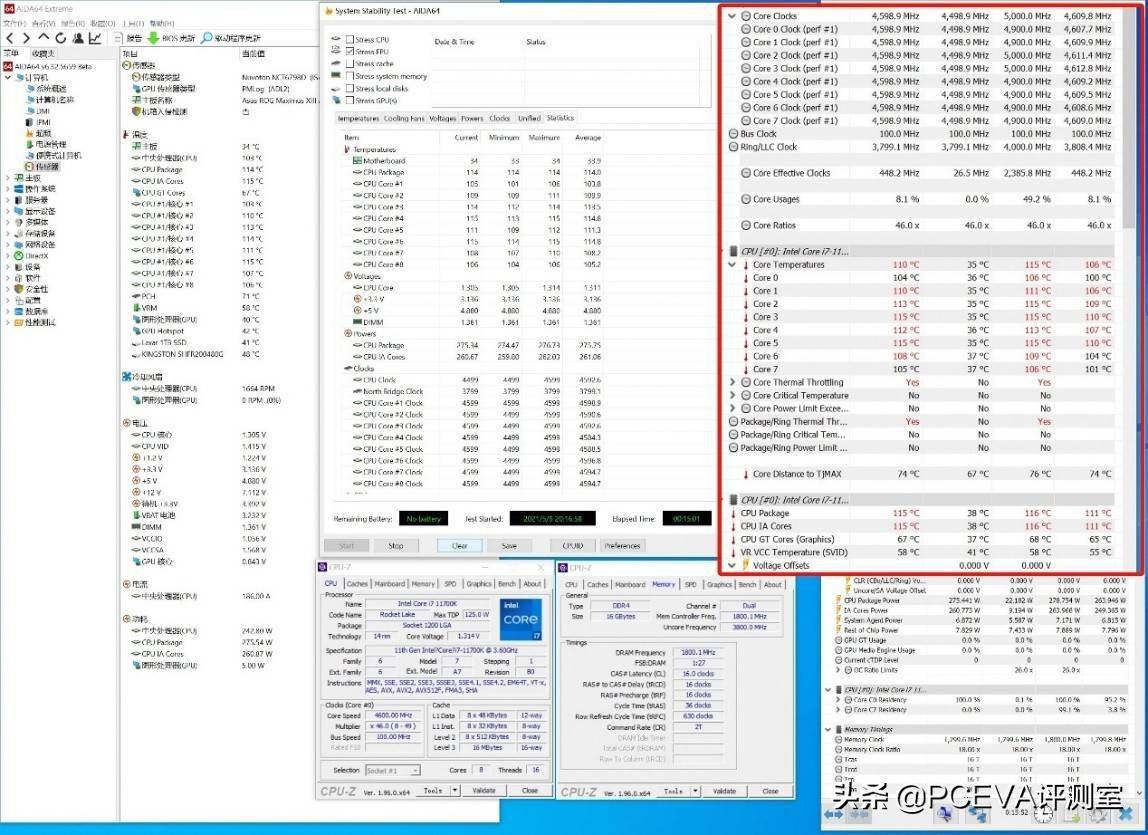This screenshot has width=1148, height=835.
Task: Click the Core Speed value 4600.00 MHz
Action: [x=395, y=716]
